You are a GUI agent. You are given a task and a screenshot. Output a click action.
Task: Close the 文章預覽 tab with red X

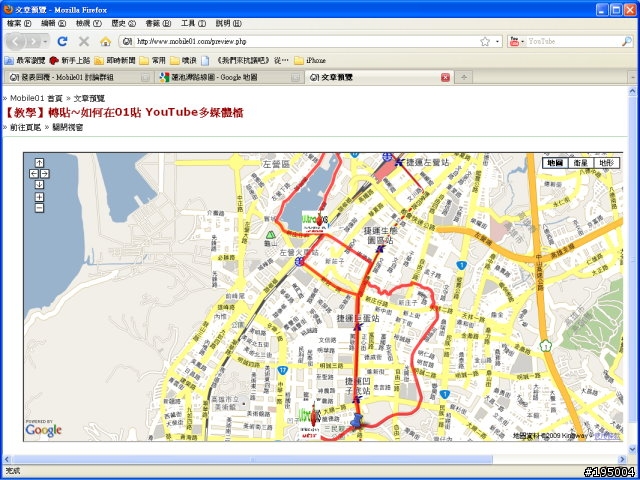tap(445, 78)
